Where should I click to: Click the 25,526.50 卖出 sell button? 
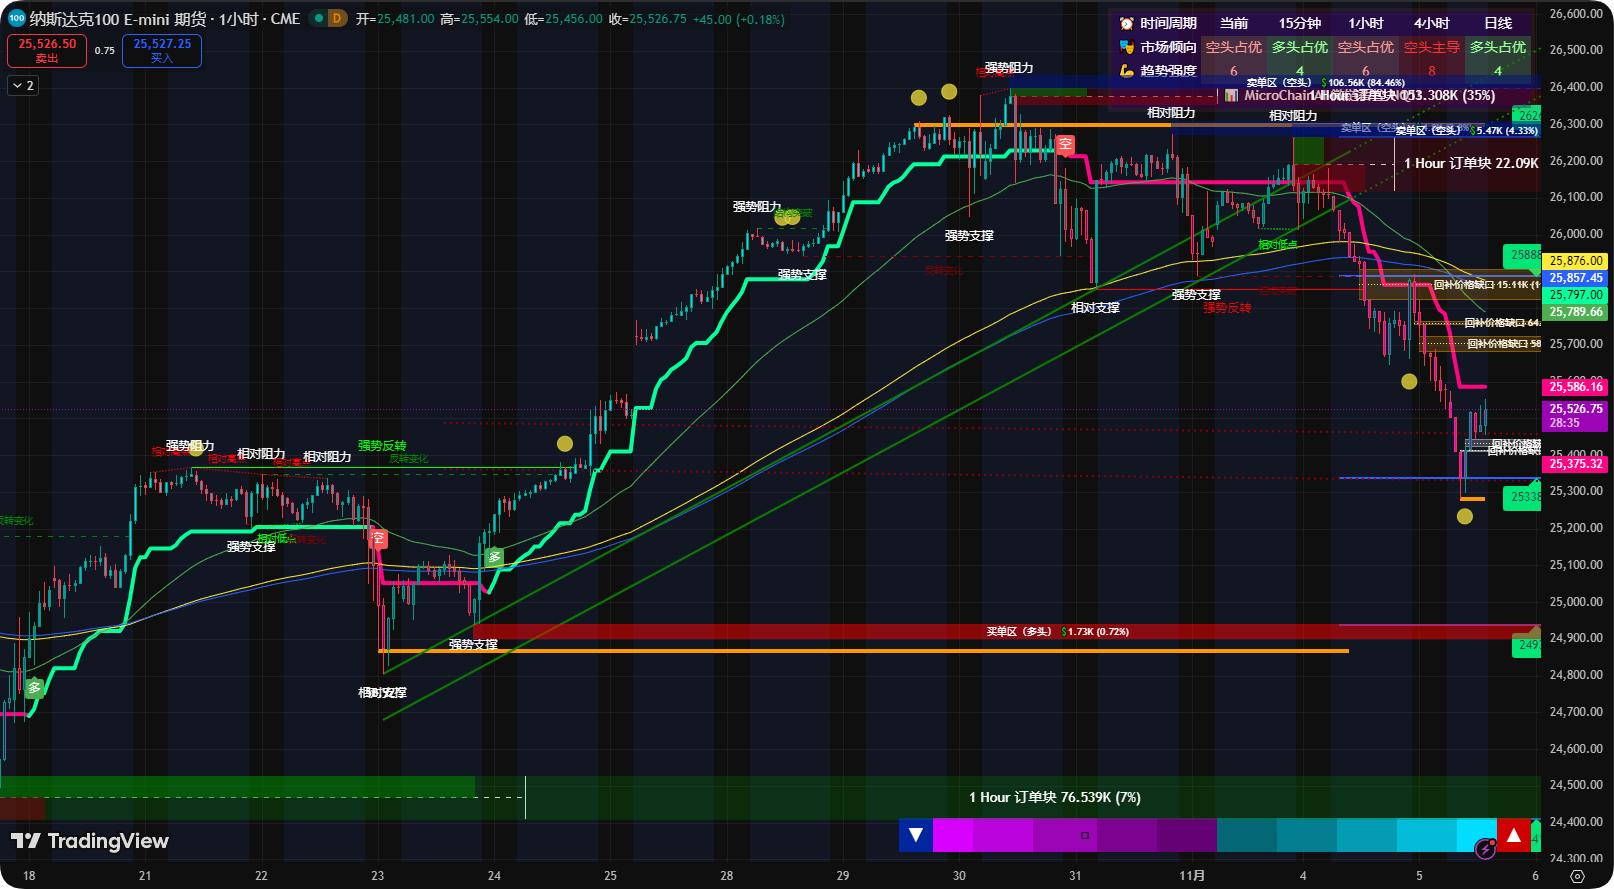point(47,50)
